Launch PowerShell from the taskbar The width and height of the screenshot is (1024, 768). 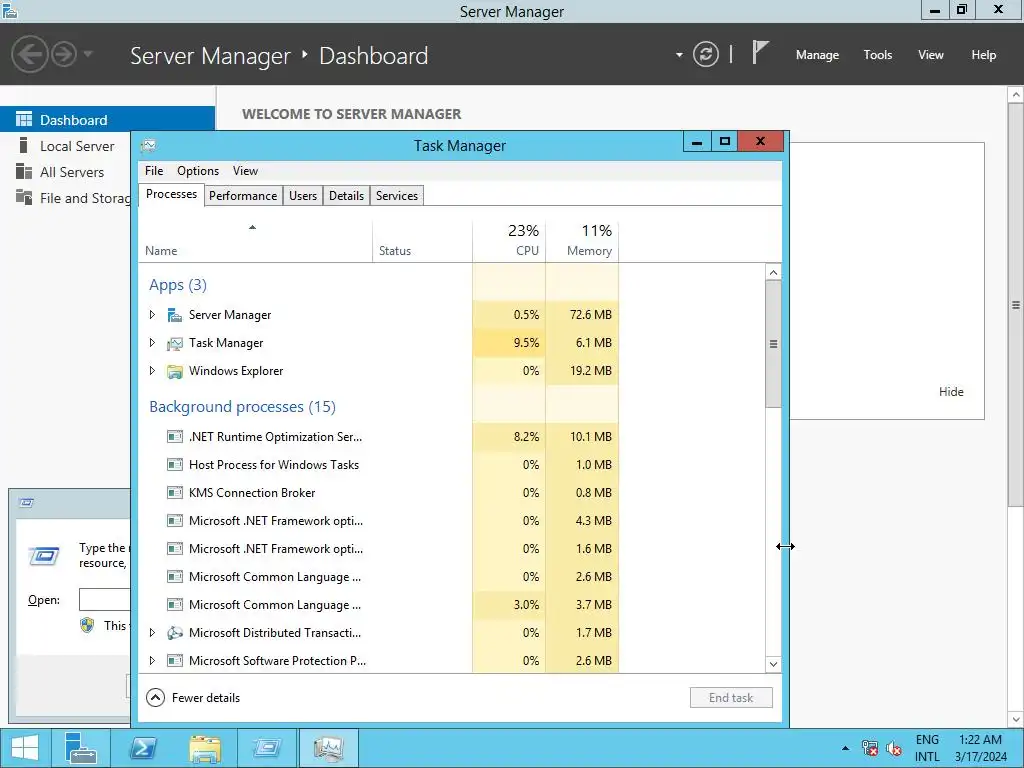click(142, 748)
